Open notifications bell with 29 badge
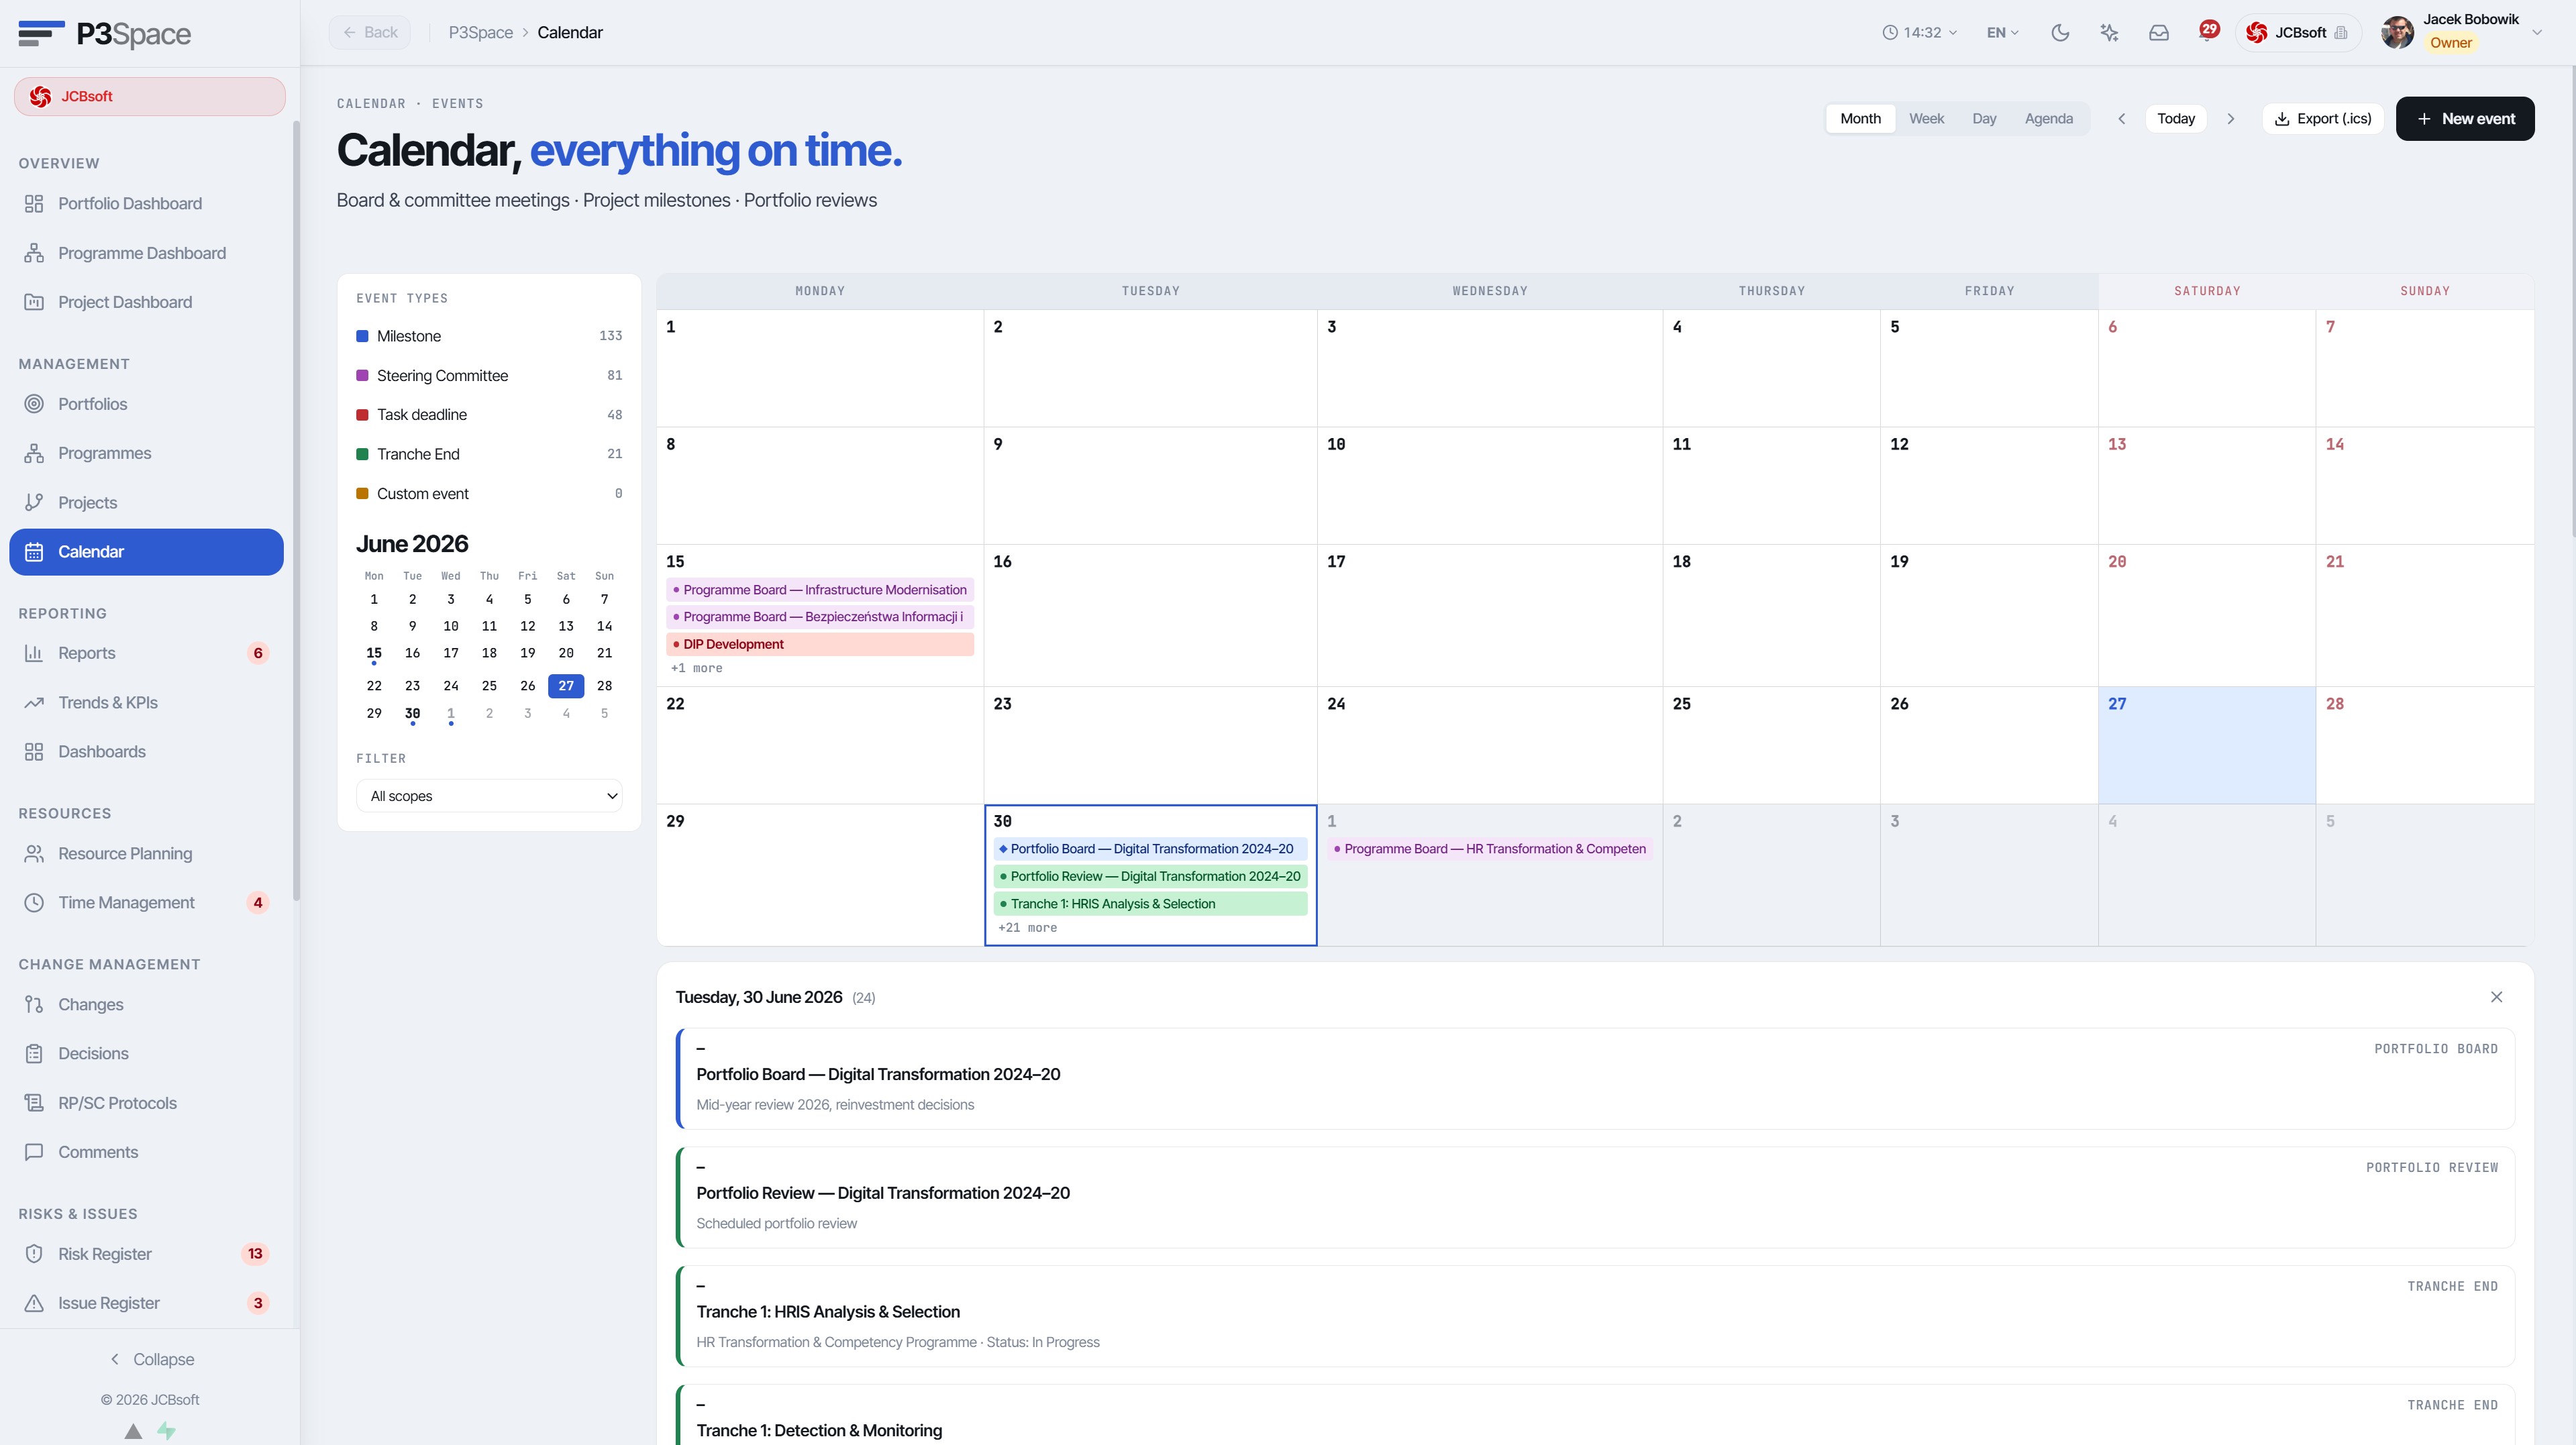This screenshot has width=2576, height=1445. point(2207,32)
